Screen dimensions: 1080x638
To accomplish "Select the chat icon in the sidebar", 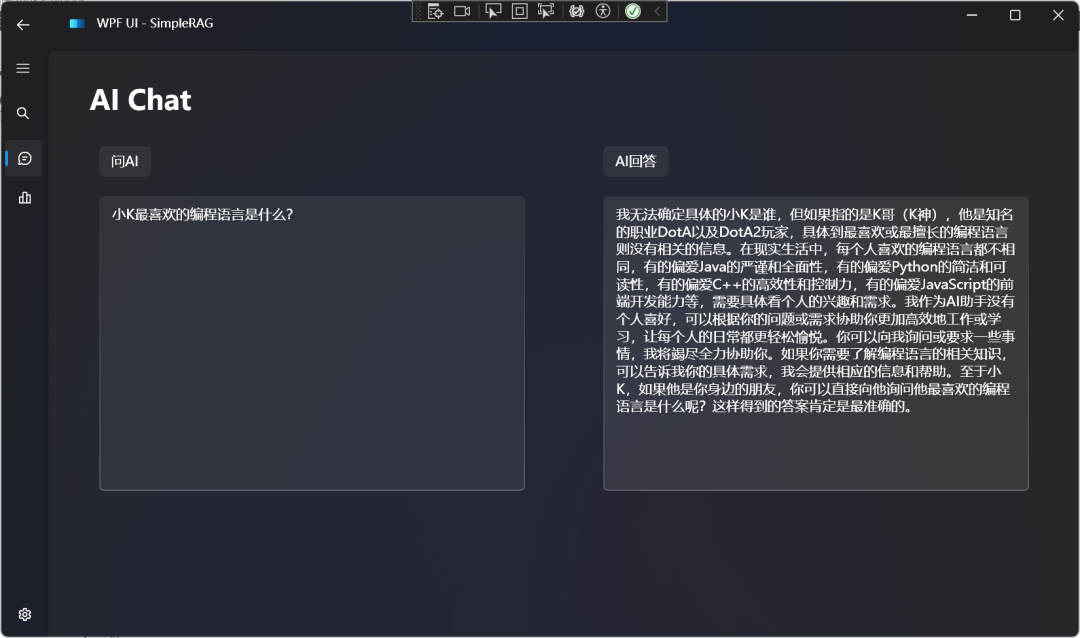I will click(23, 158).
